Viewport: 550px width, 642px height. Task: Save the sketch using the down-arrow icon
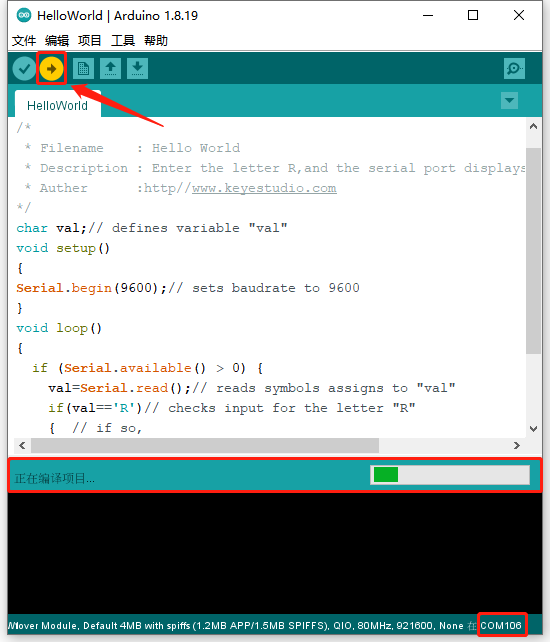138,68
